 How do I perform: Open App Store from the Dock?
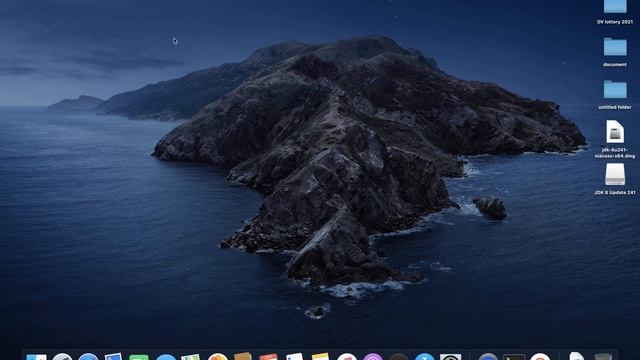[x=424, y=357]
